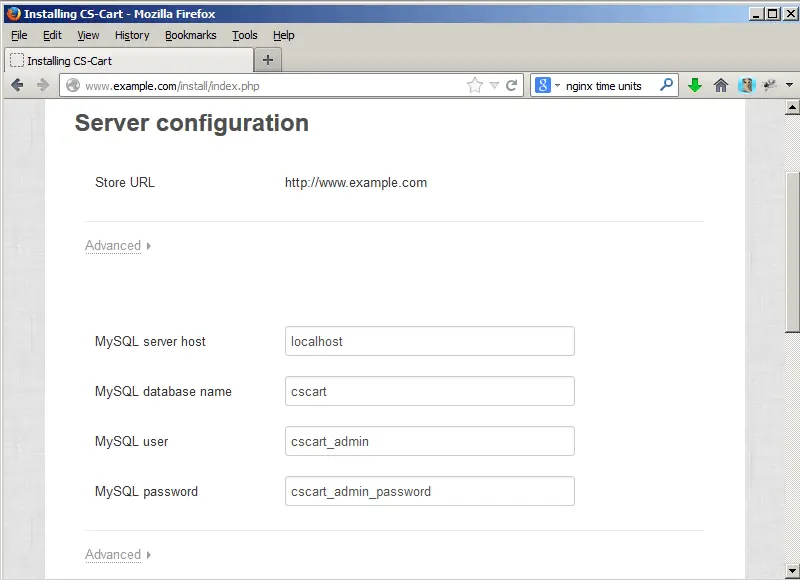Open the Bookmarks menu
Screen dimensions: 800x580
(190, 35)
